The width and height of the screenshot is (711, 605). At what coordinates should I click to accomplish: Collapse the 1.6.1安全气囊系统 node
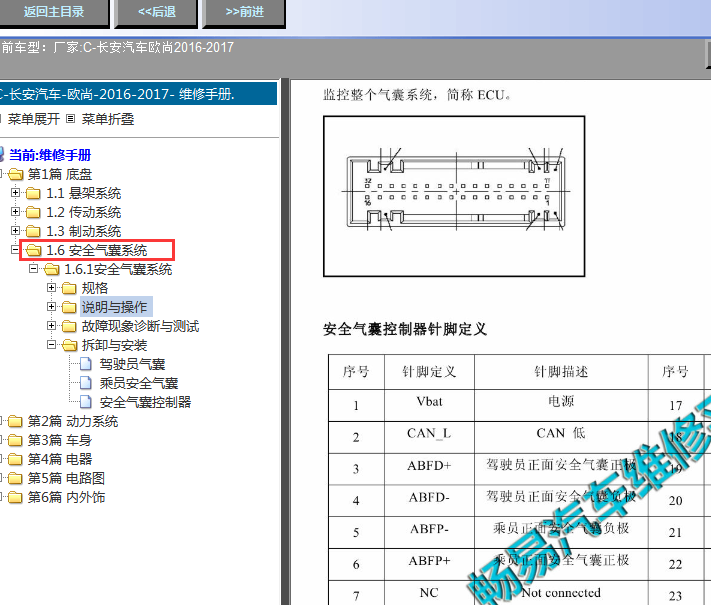34,269
